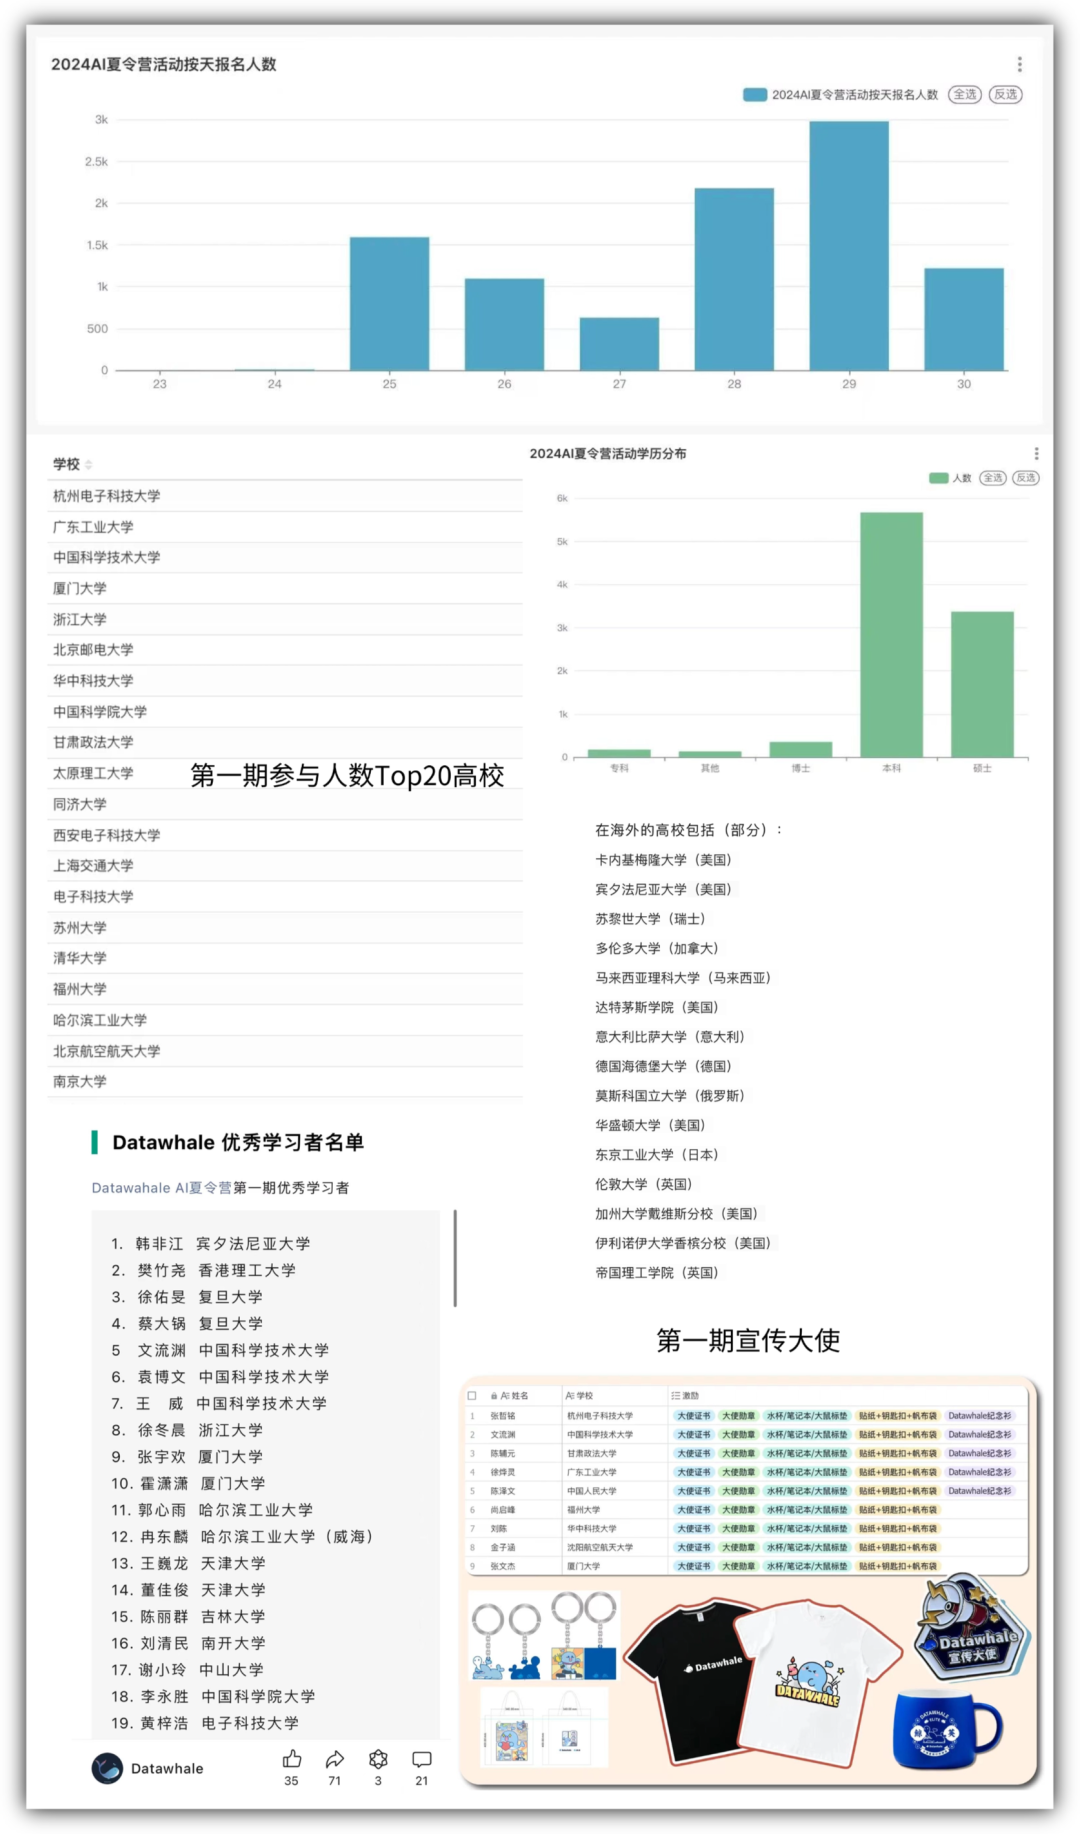Image resolution: width=1080 pixels, height=1834 pixels.
Task: Click 帝国理工学院（英国） in the overseas list
Action: (x=657, y=1273)
